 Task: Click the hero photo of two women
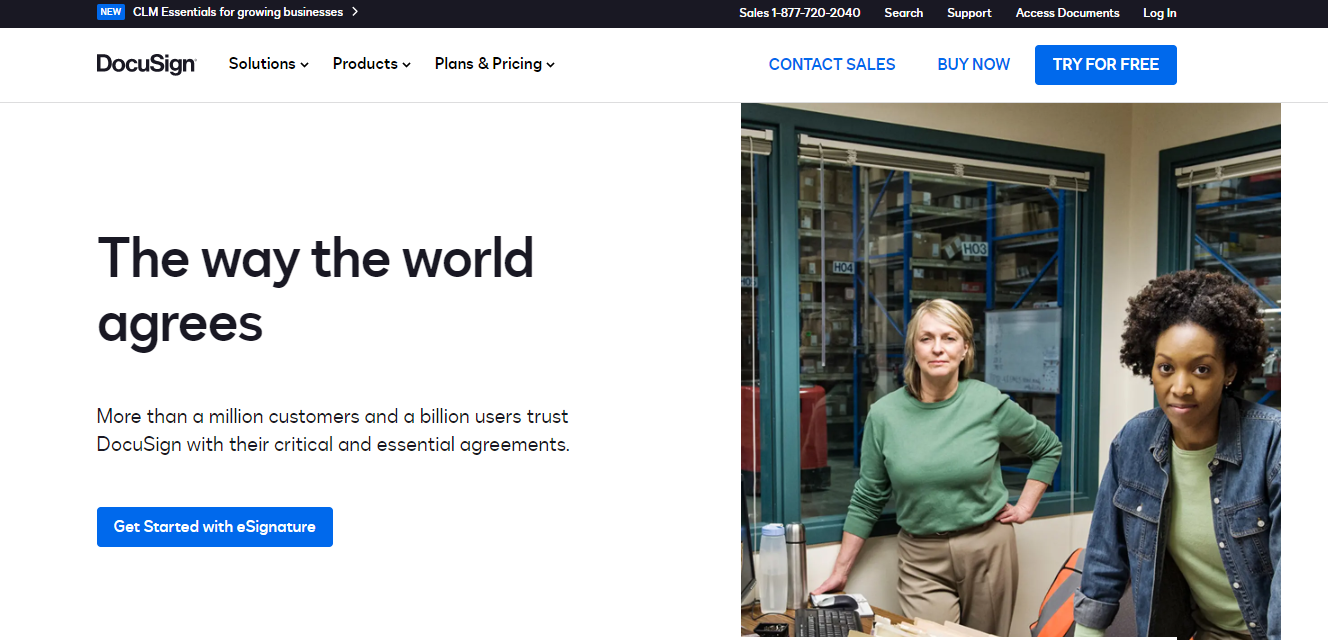pos(1011,370)
